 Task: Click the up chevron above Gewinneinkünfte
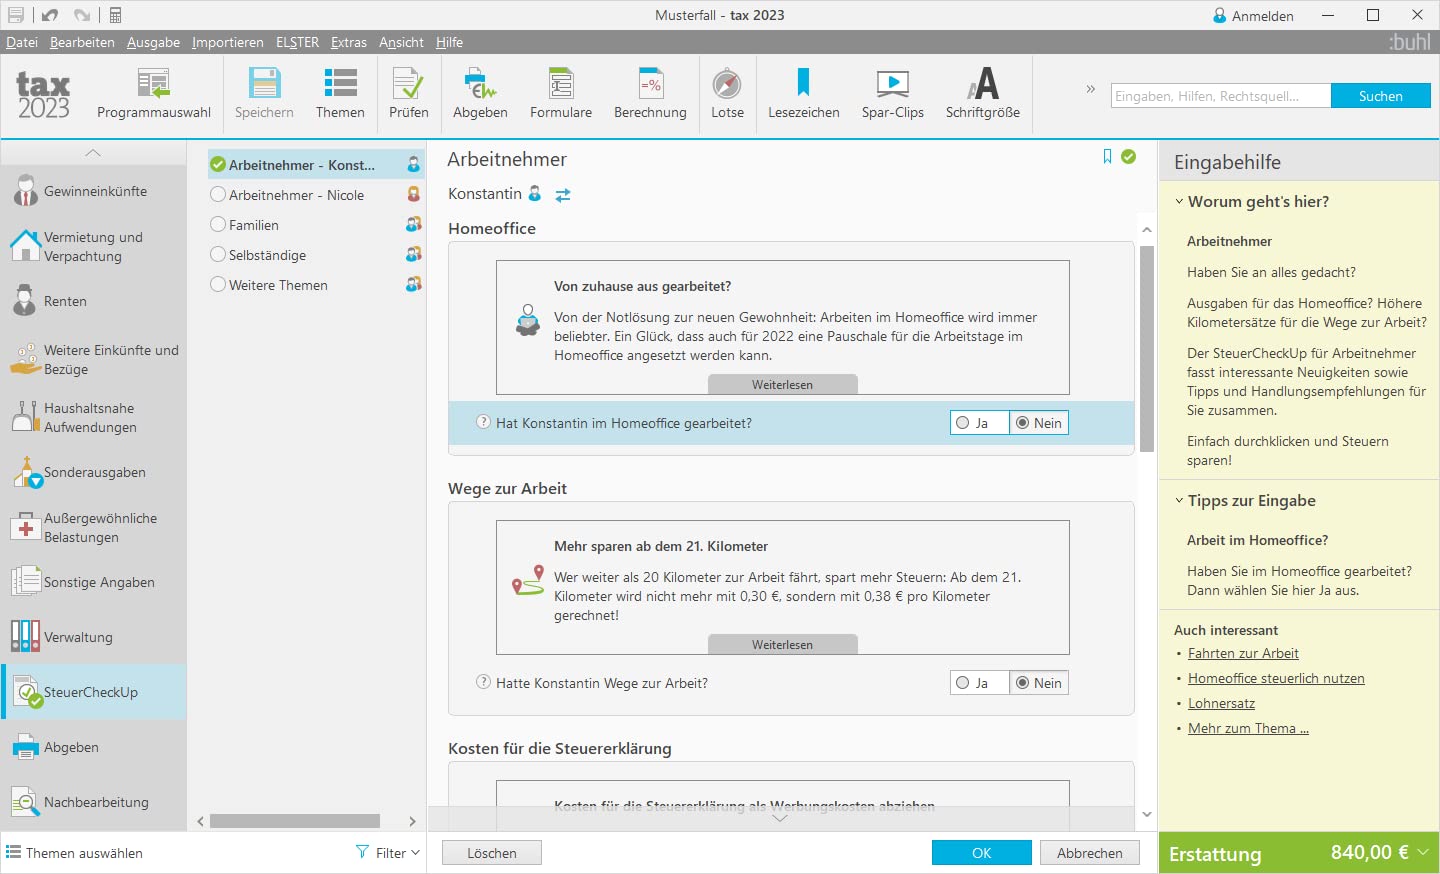click(x=93, y=152)
